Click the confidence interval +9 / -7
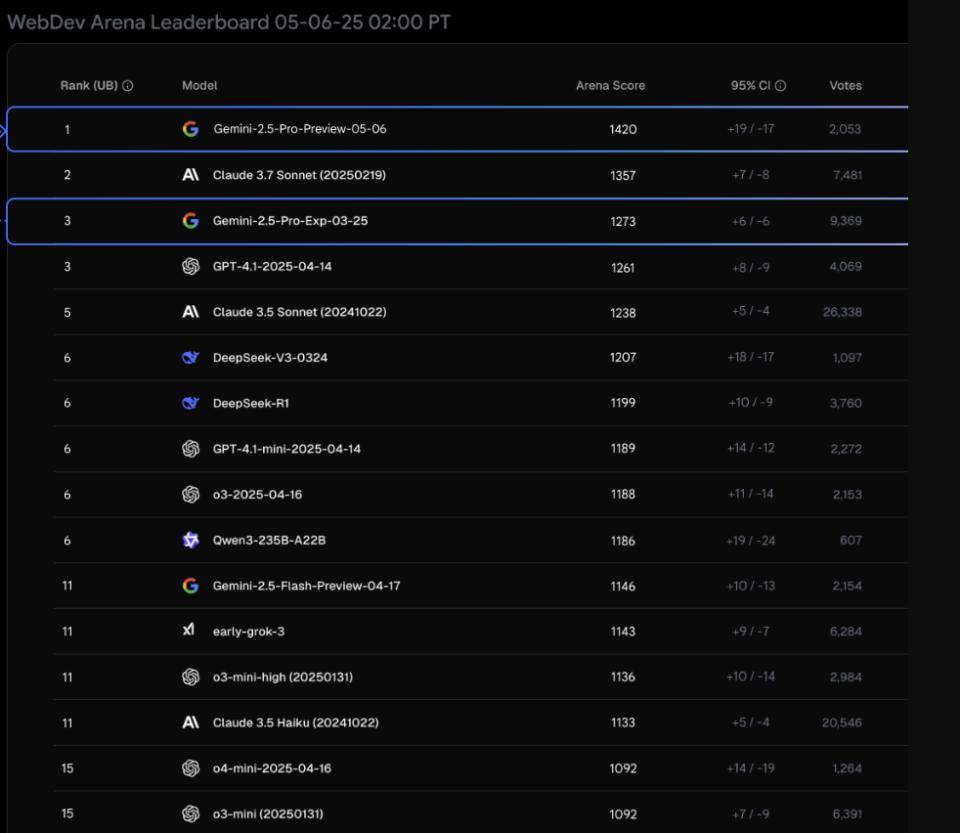This screenshot has height=833, width=960. (x=751, y=631)
